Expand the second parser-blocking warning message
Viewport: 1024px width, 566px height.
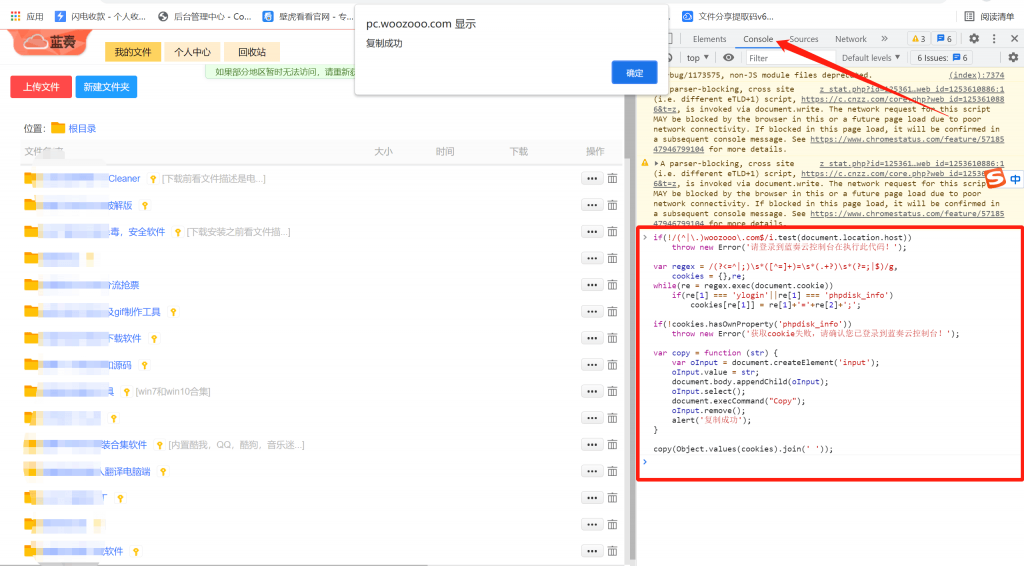657,162
